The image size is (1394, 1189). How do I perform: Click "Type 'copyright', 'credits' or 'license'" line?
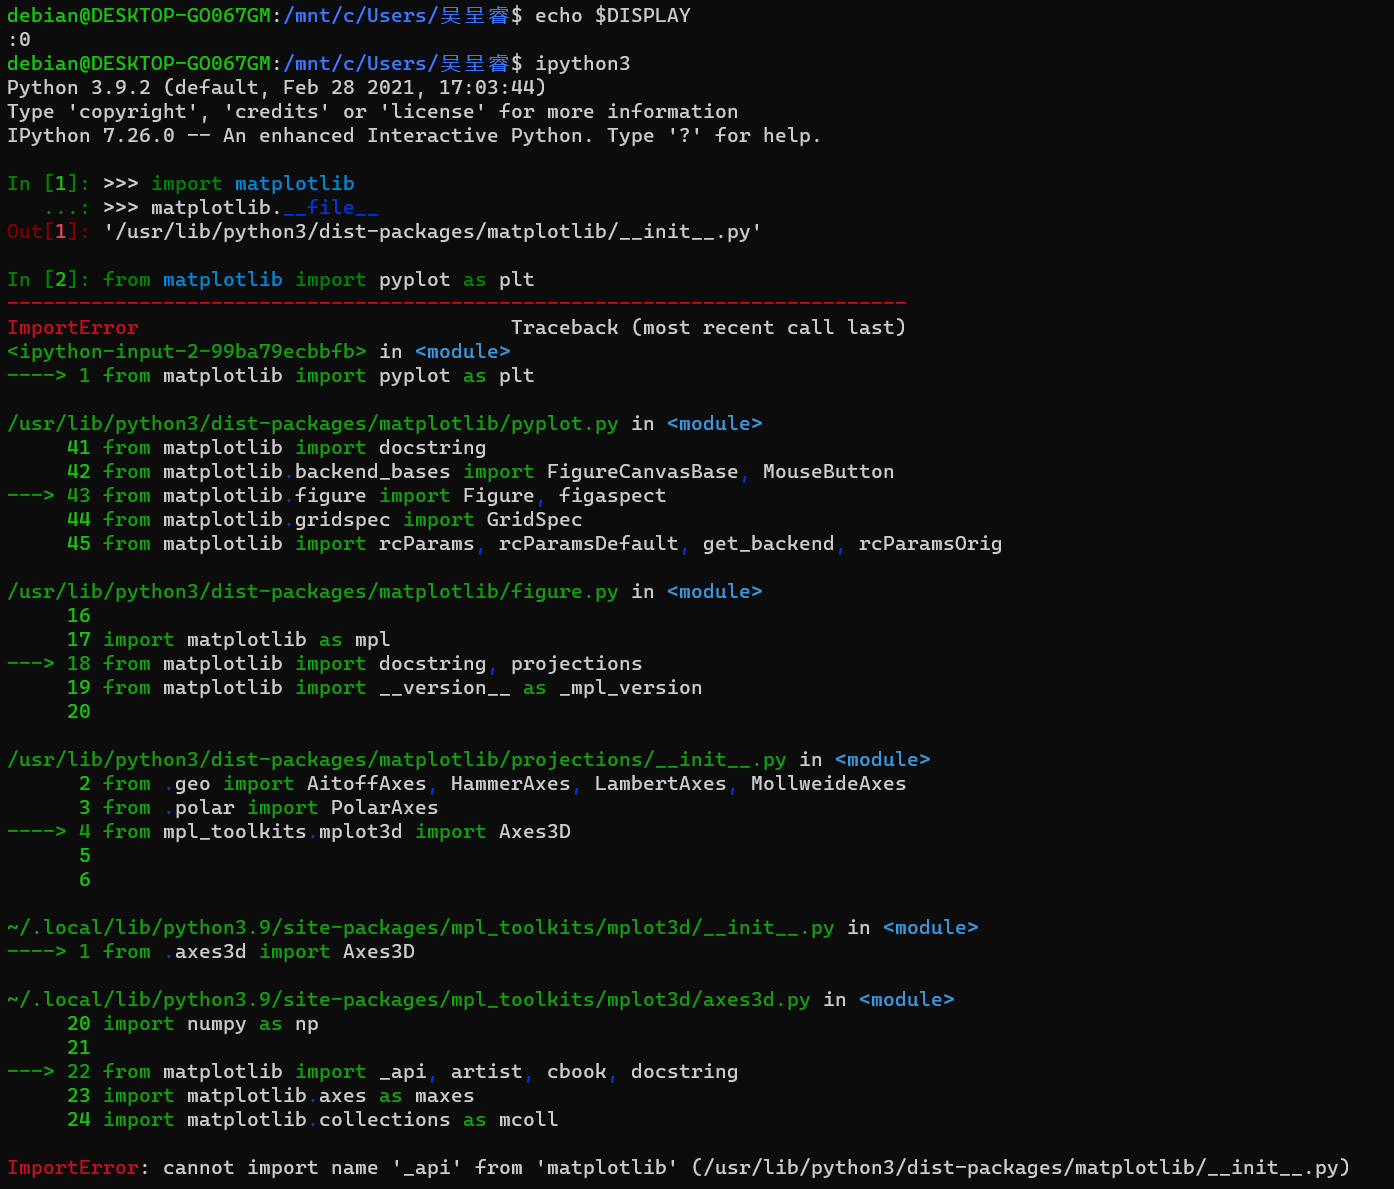click(x=373, y=111)
